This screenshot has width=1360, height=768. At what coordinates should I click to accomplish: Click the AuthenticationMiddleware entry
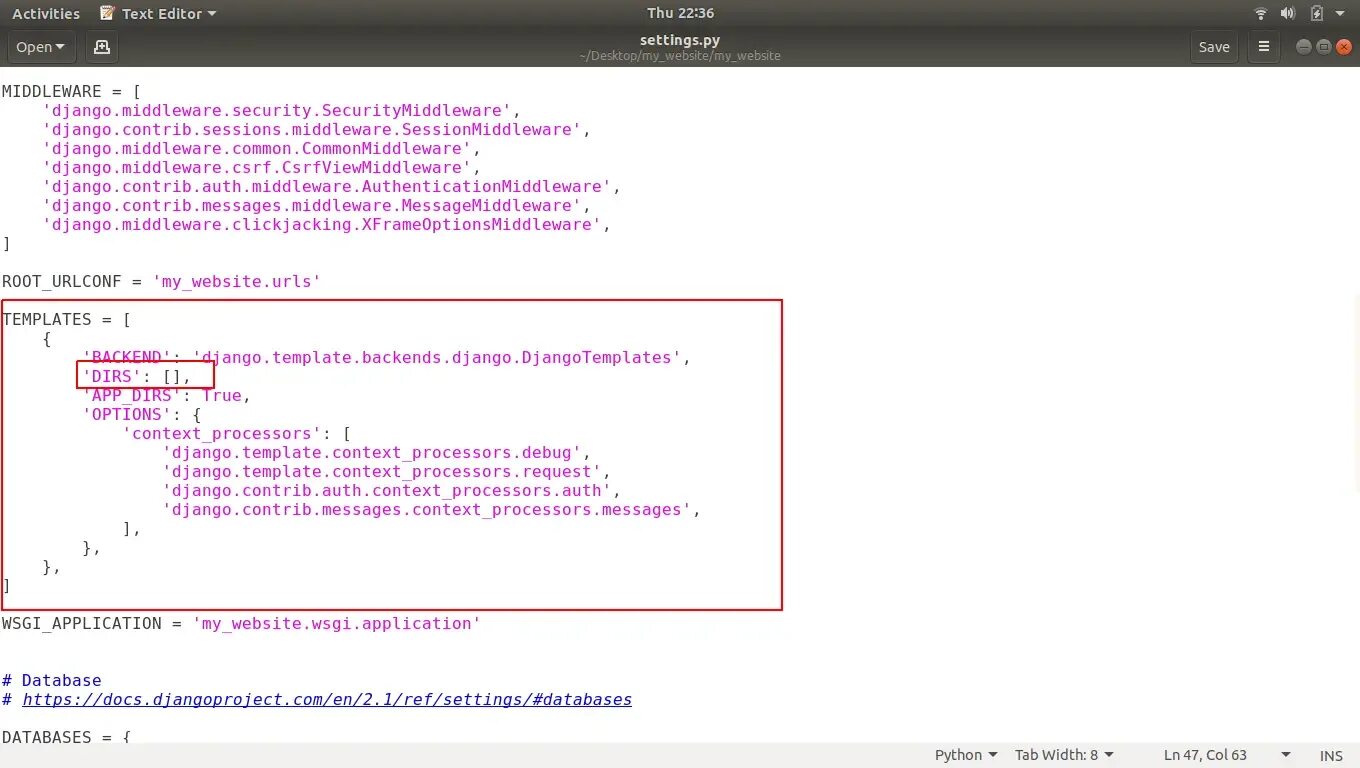pos(331,186)
